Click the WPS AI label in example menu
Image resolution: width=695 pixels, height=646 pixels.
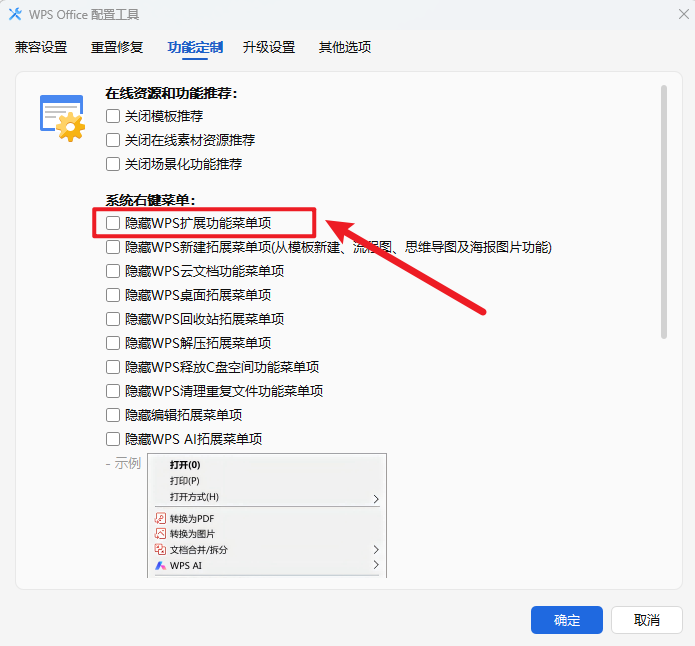pos(186,565)
